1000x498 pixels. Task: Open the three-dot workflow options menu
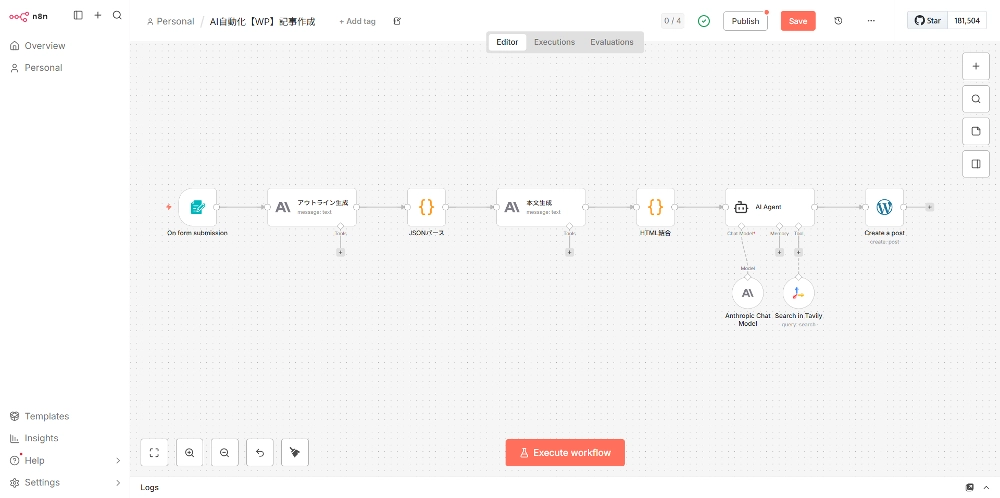coord(871,21)
